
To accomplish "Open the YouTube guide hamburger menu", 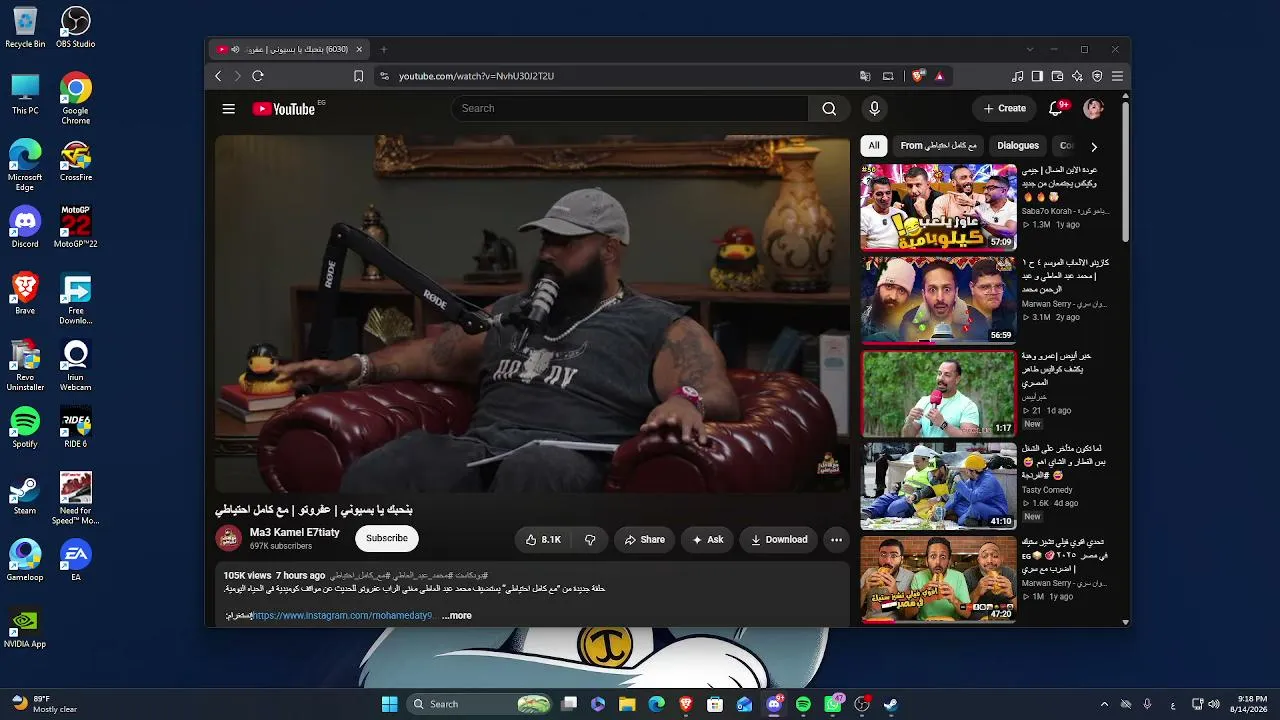I will tap(229, 109).
